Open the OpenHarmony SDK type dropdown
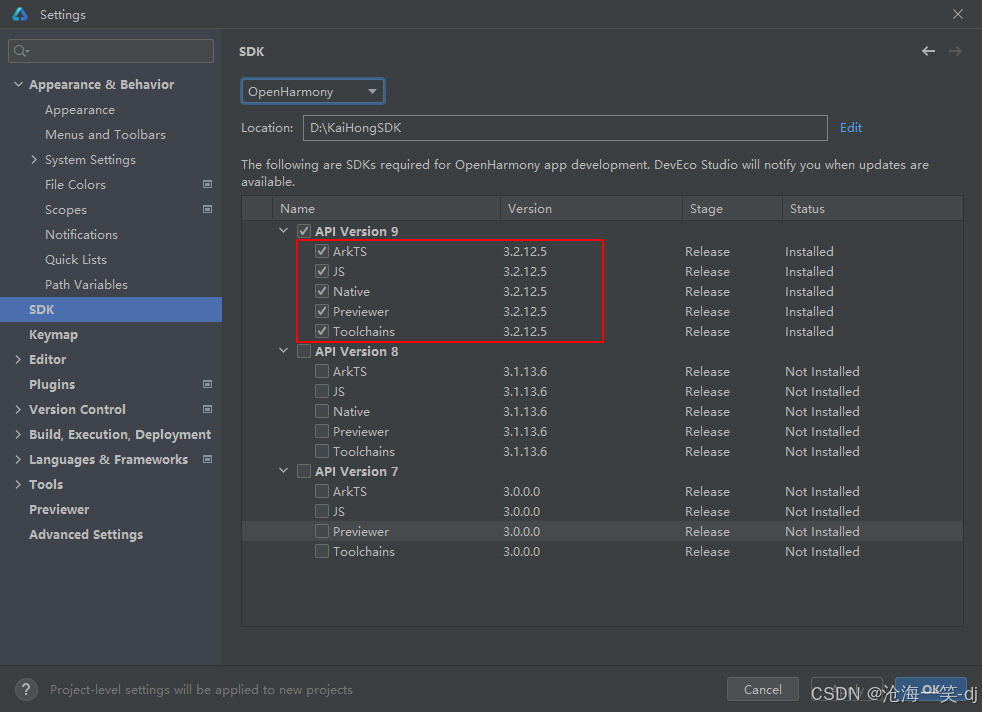This screenshot has width=982, height=712. point(313,91)
